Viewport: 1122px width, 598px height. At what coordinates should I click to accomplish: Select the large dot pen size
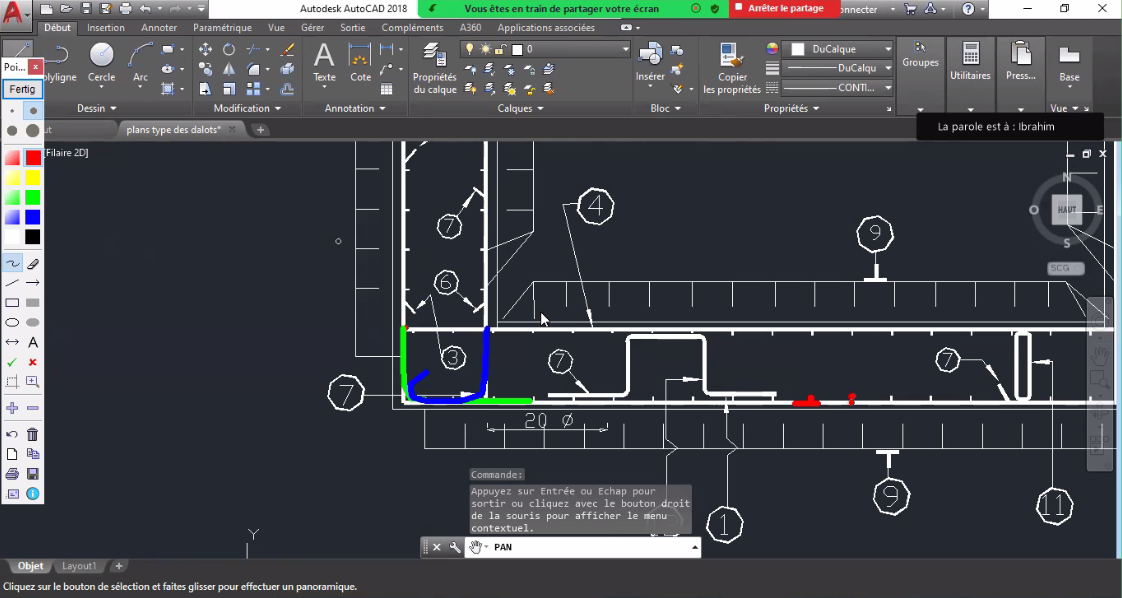[x=32, y=130]
